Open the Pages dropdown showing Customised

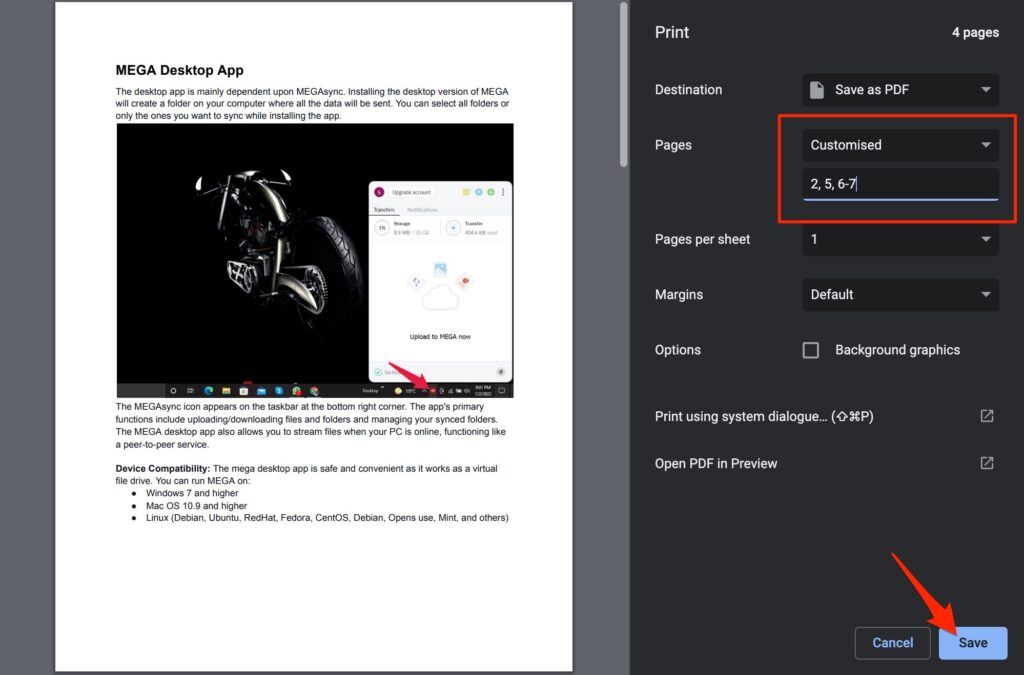click(900, 144)
